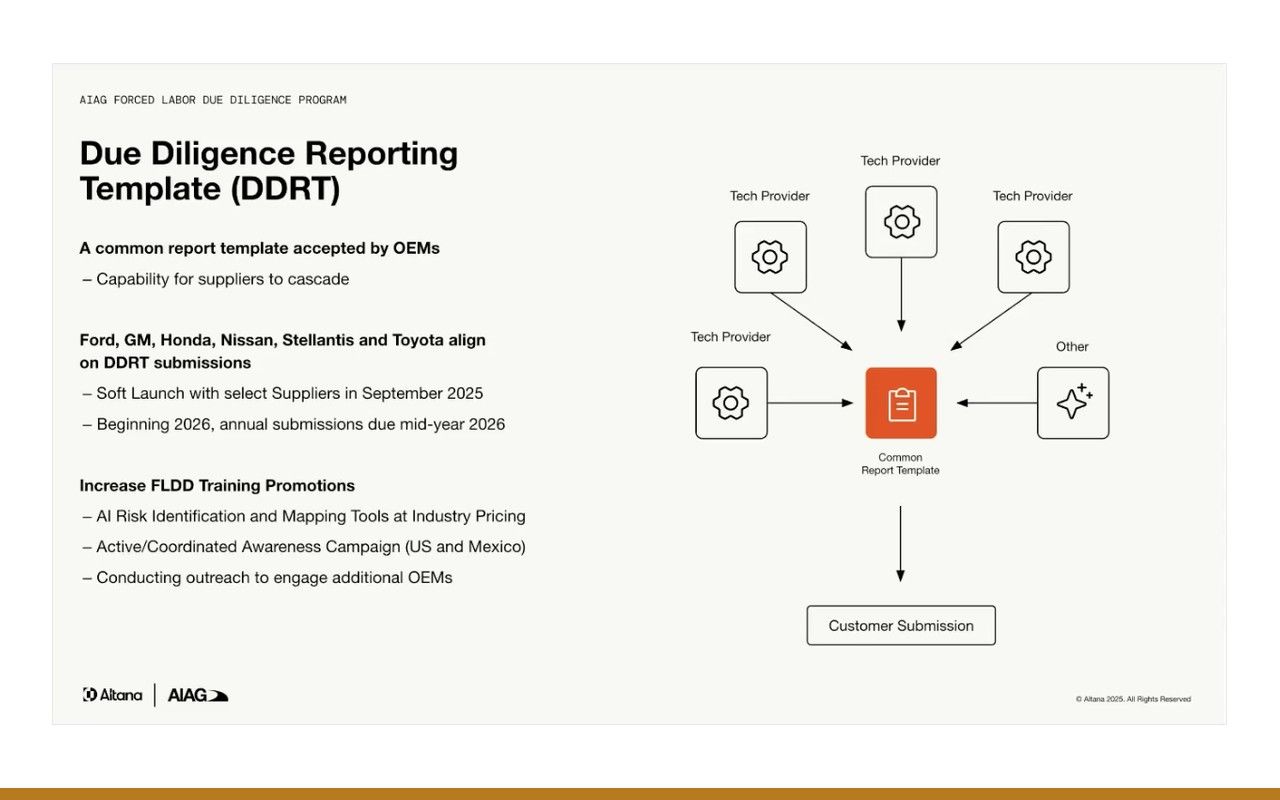This screenshot has height=800, width=1280.
Task: Click "Conducting outreach to engage additional OEMs"
Action: [x=267, y=577]
